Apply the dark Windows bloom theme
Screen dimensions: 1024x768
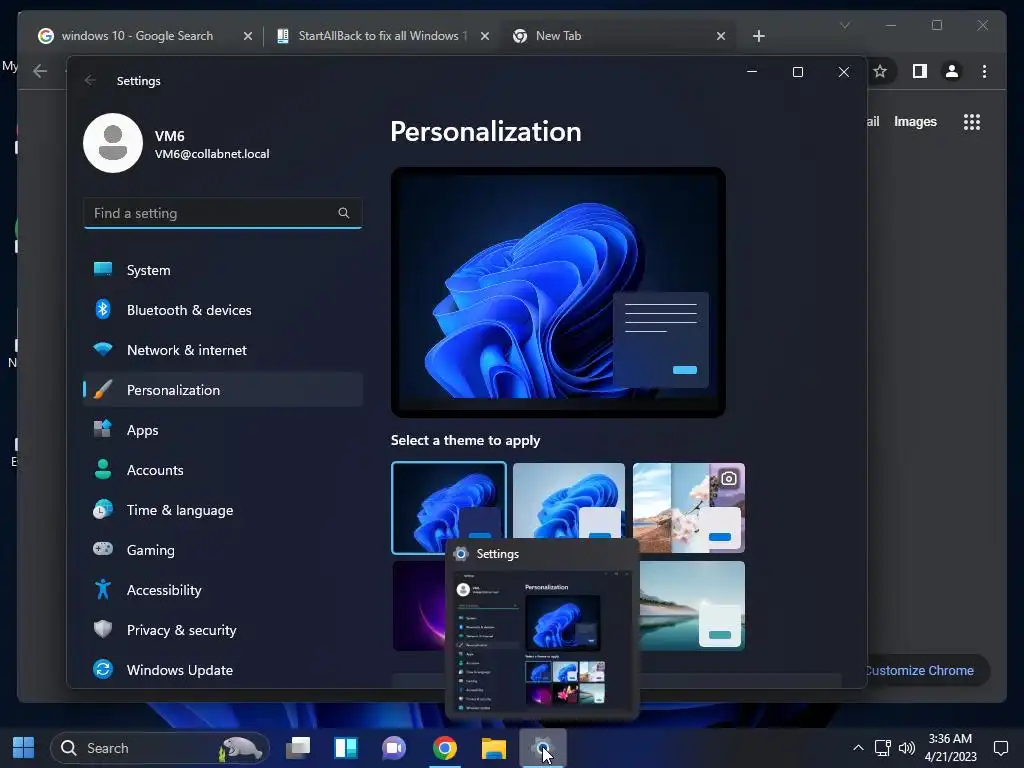[x=449, y=507]
